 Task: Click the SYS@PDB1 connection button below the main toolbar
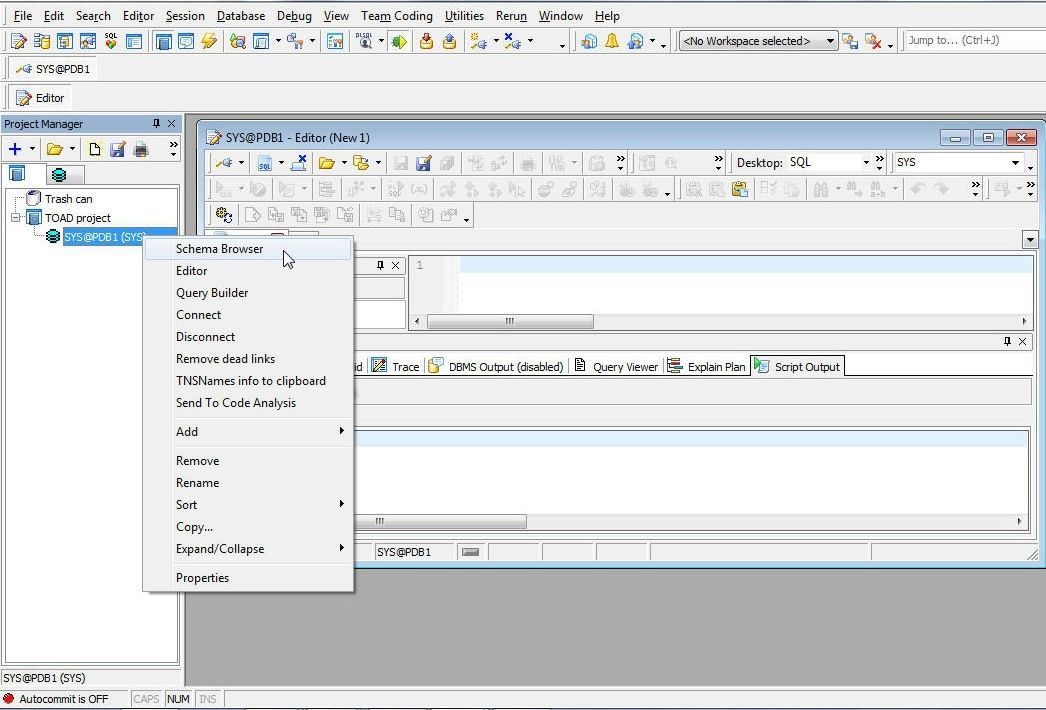pyautogui.click(x=53, y=69)
